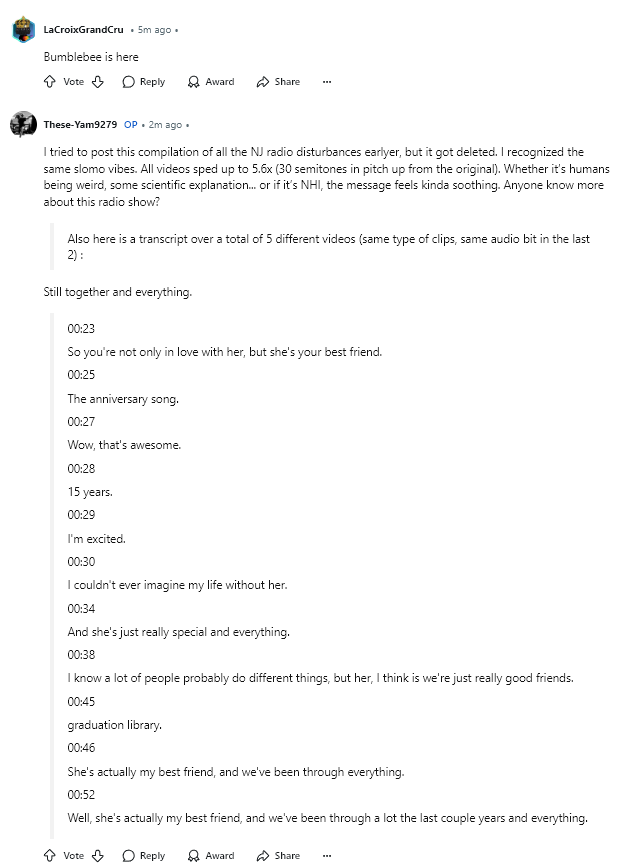Click Share icon under transcript comment

click(x=263, y=856)
